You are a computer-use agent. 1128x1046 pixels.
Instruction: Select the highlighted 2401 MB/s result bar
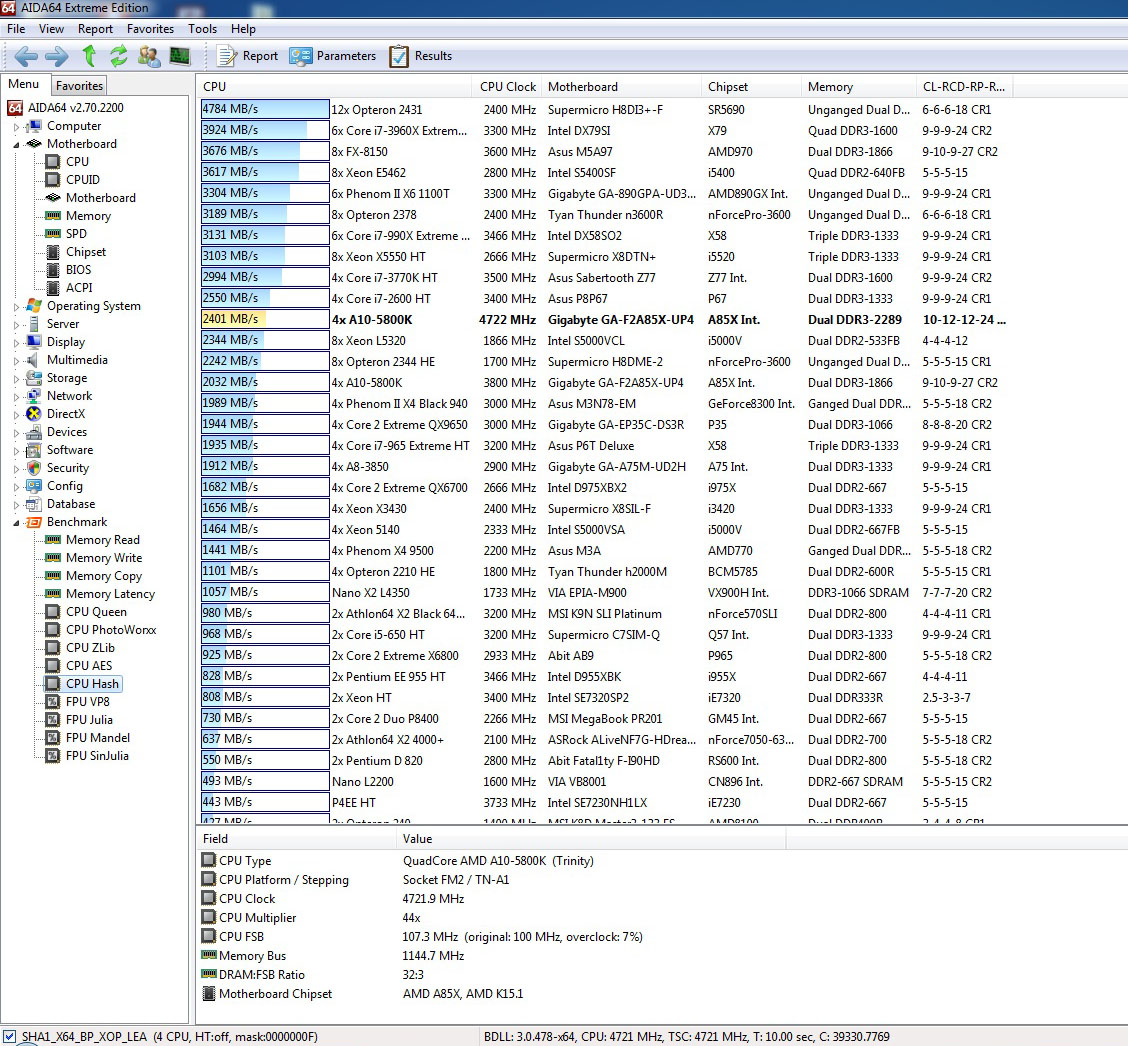click(x=265, y=319)
